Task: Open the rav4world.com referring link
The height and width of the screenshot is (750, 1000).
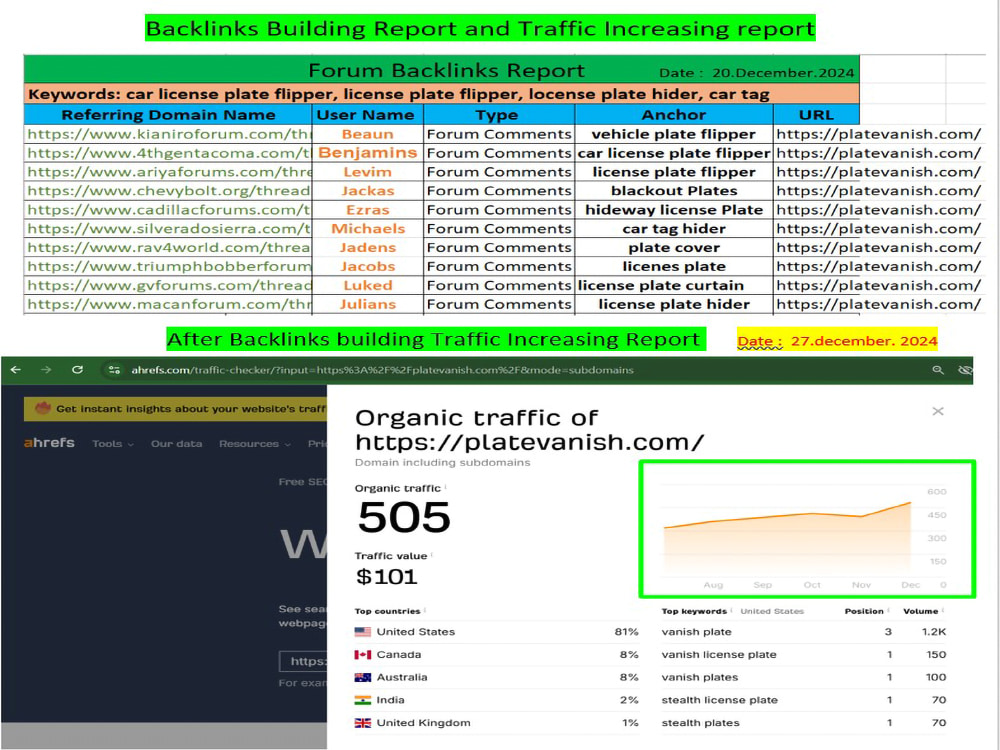Action: (169, 247)
